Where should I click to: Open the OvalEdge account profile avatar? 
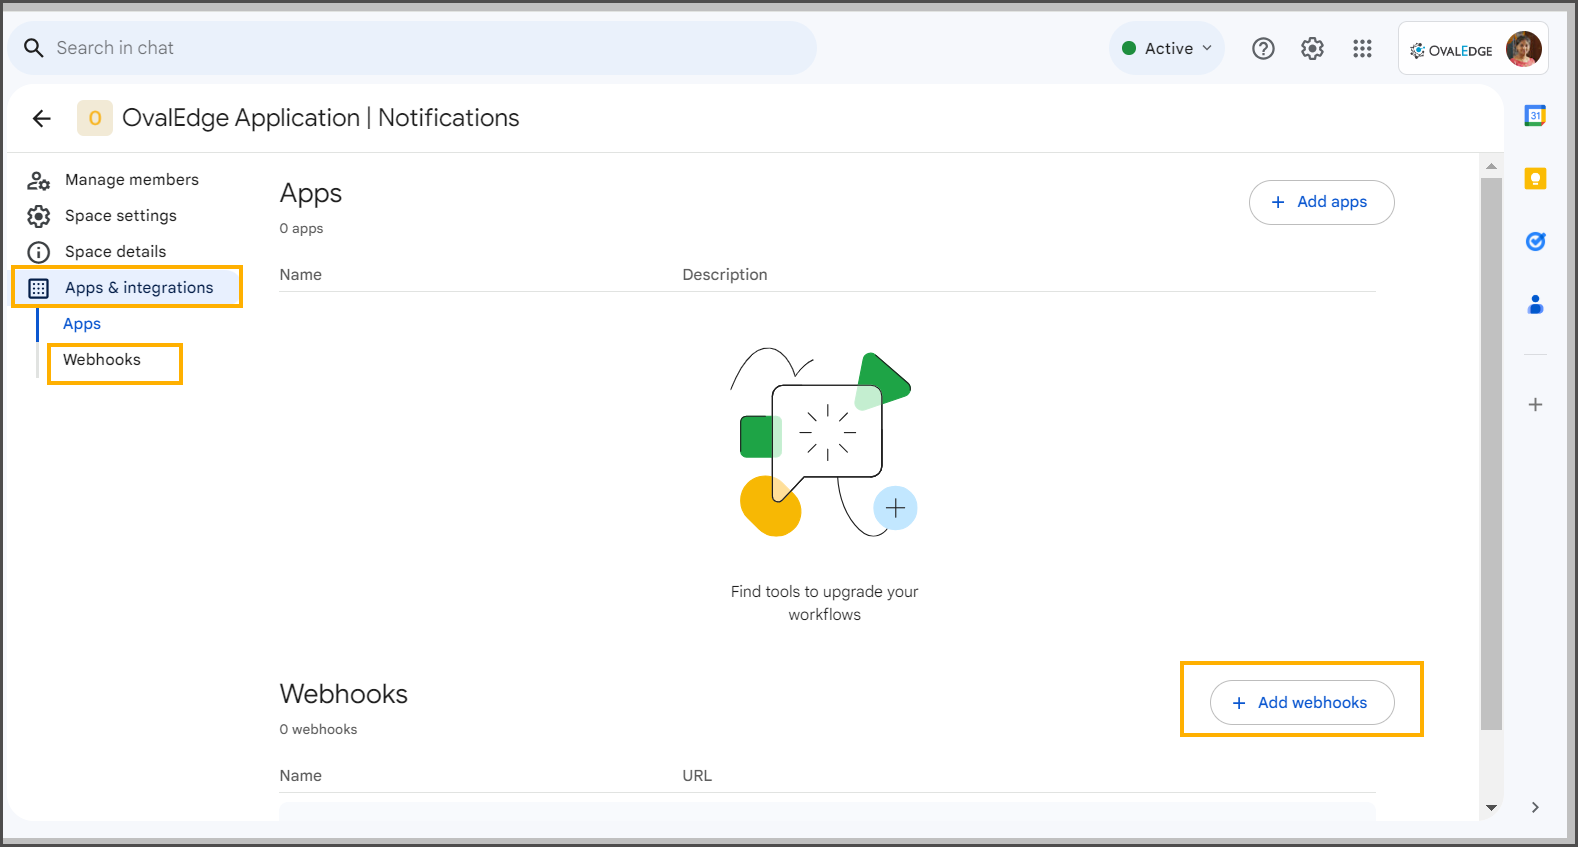pos(1523,49)
